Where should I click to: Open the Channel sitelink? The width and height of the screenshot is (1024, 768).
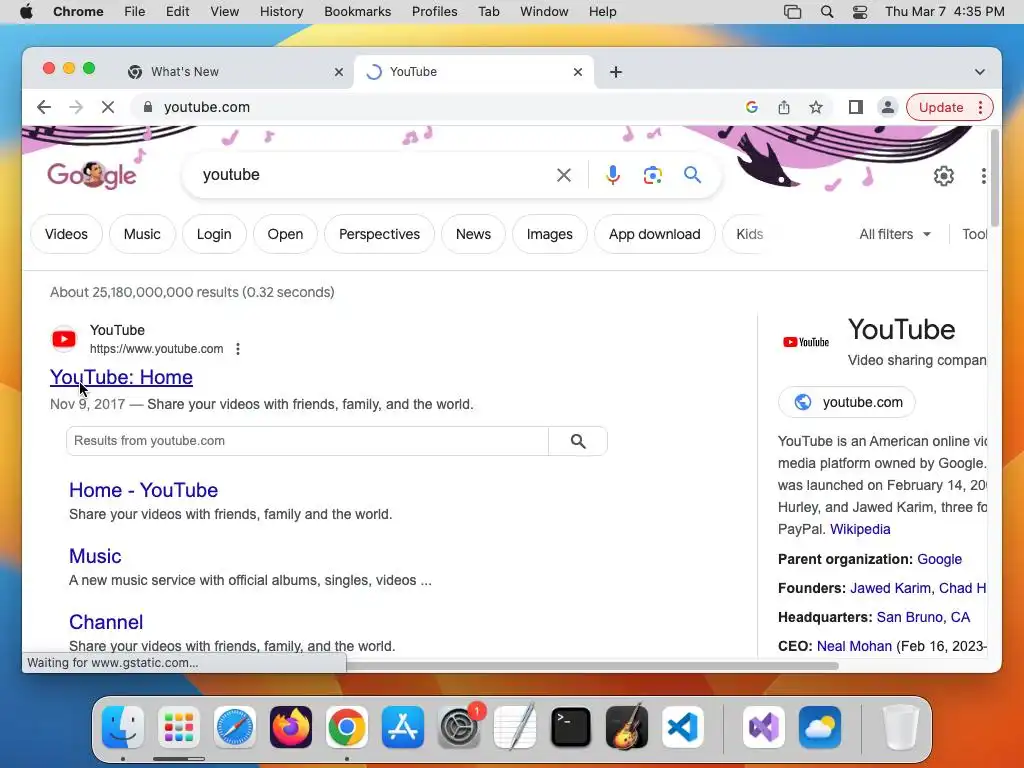click(x=106, y=622)
